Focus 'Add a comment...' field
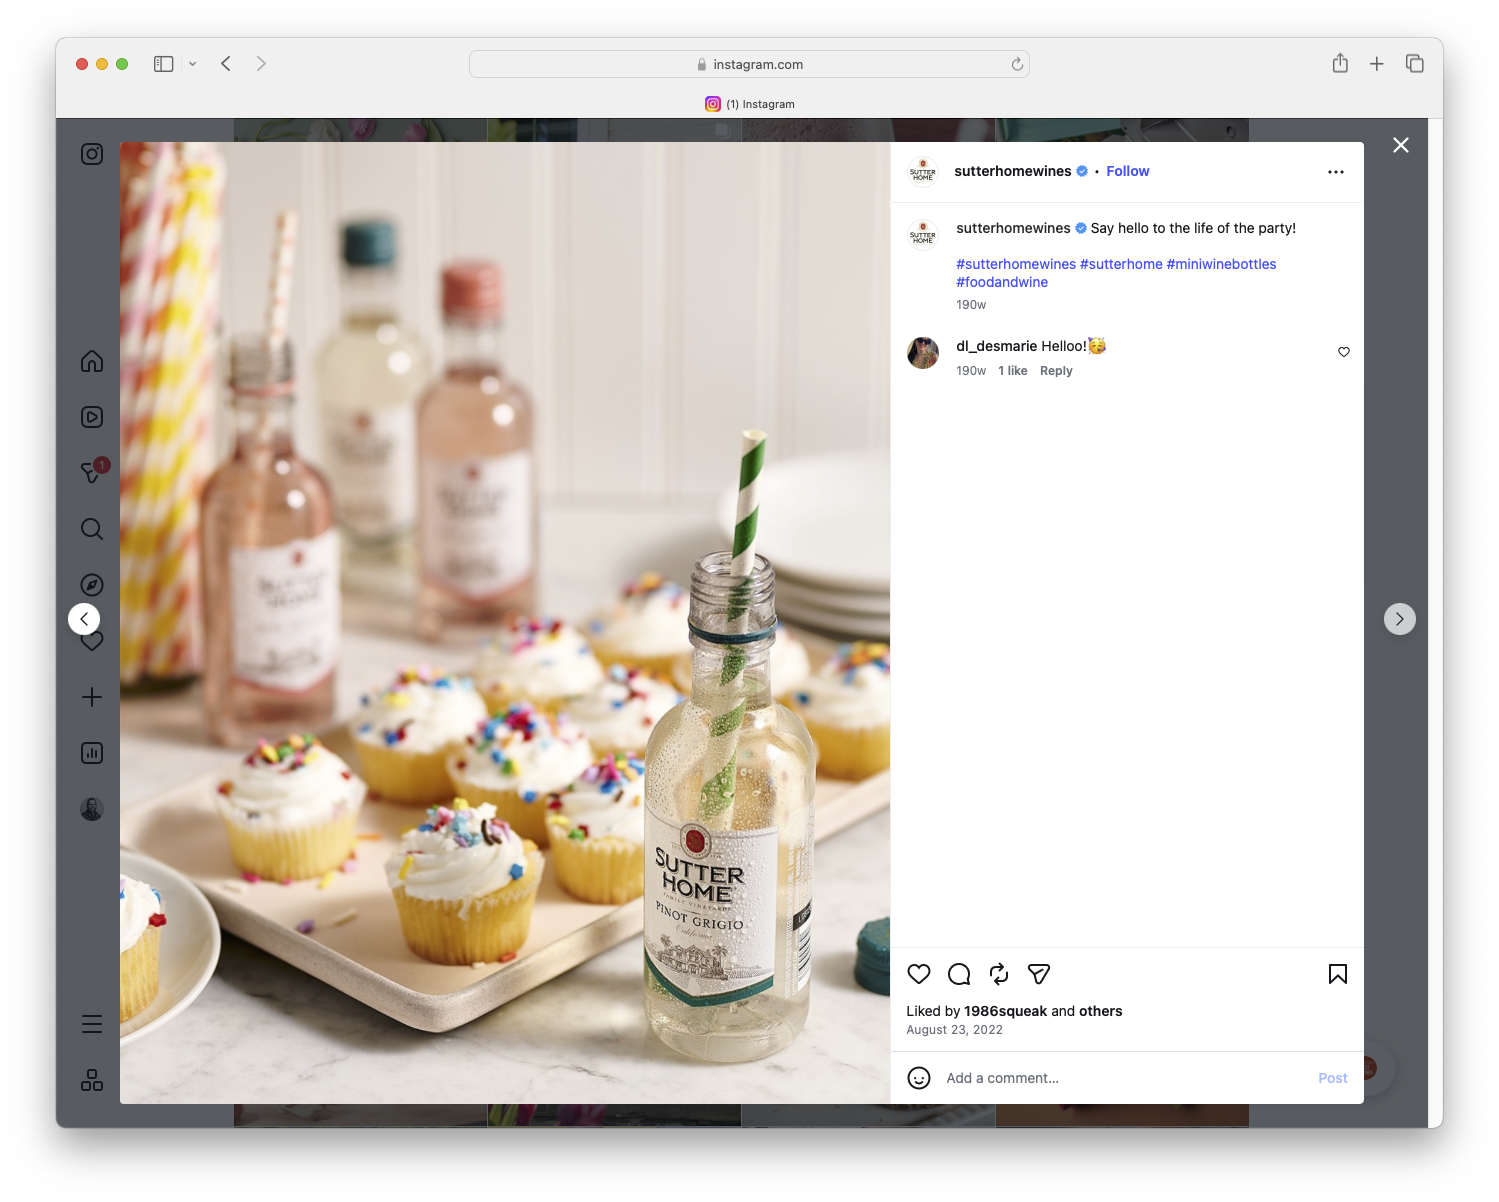This screenshot has height=1202, width=1499. point(1125,1078)
